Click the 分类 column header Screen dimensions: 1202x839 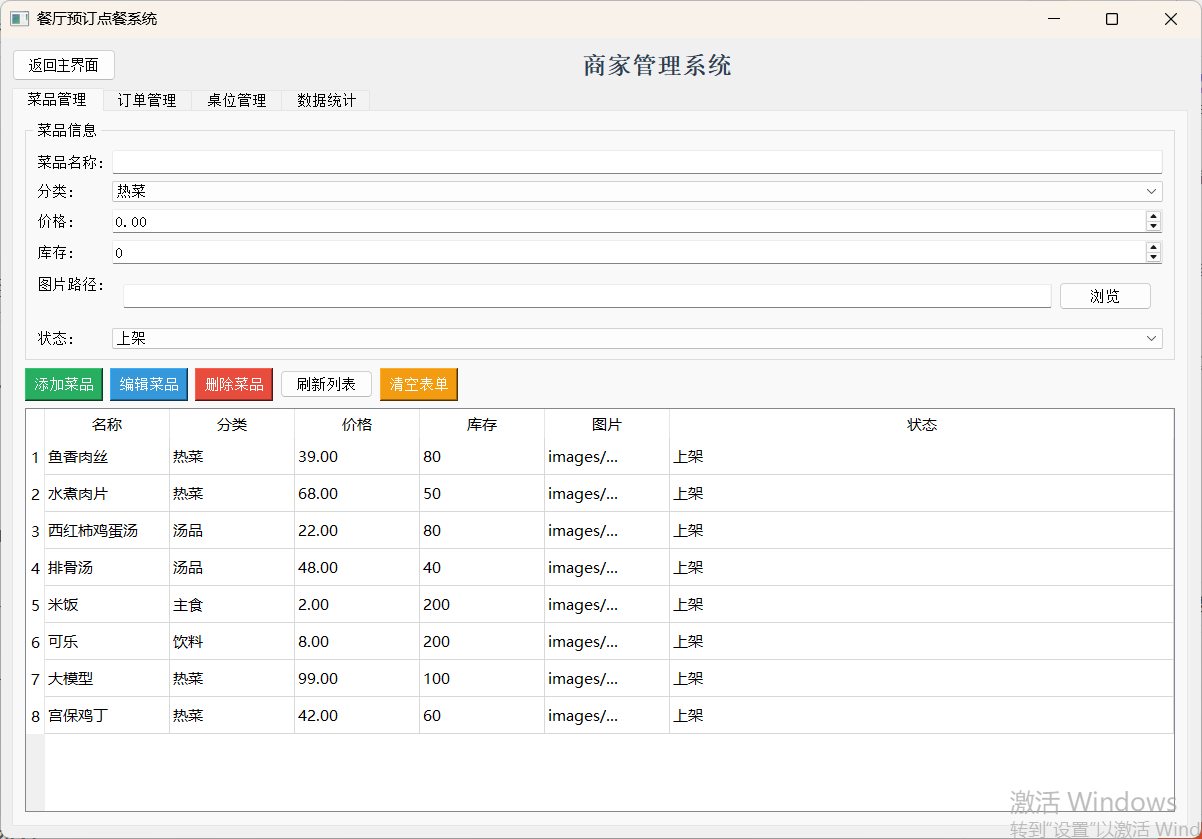(x=232, y=424)
